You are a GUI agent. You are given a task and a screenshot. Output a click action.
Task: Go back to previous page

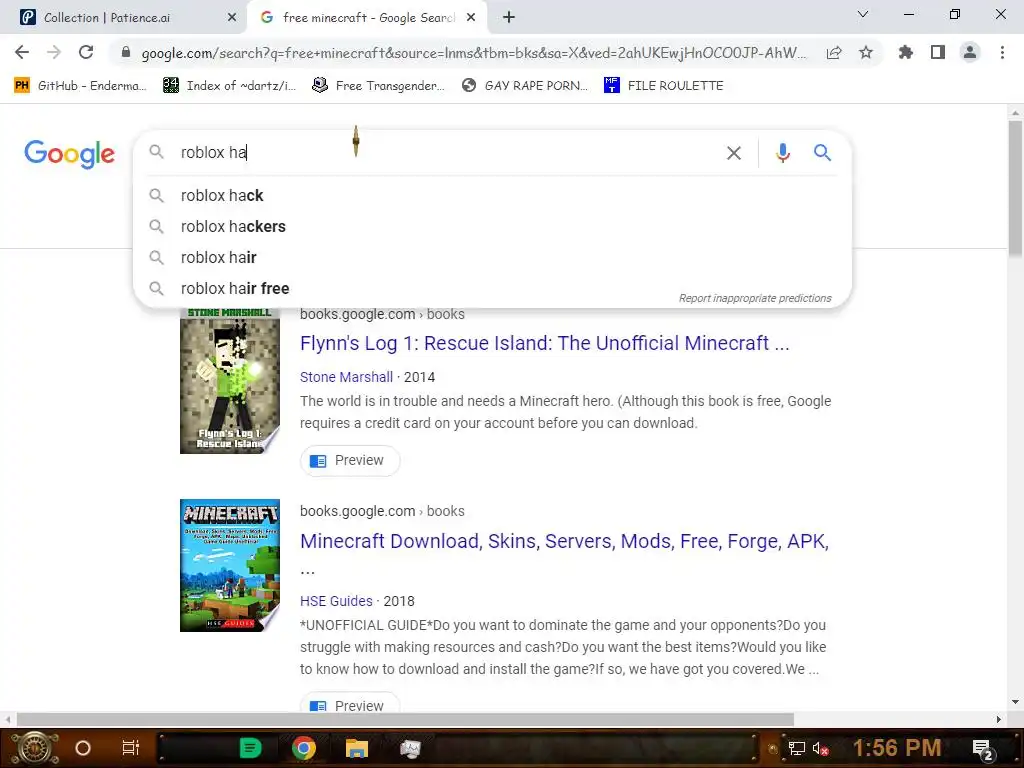[22, 52]
